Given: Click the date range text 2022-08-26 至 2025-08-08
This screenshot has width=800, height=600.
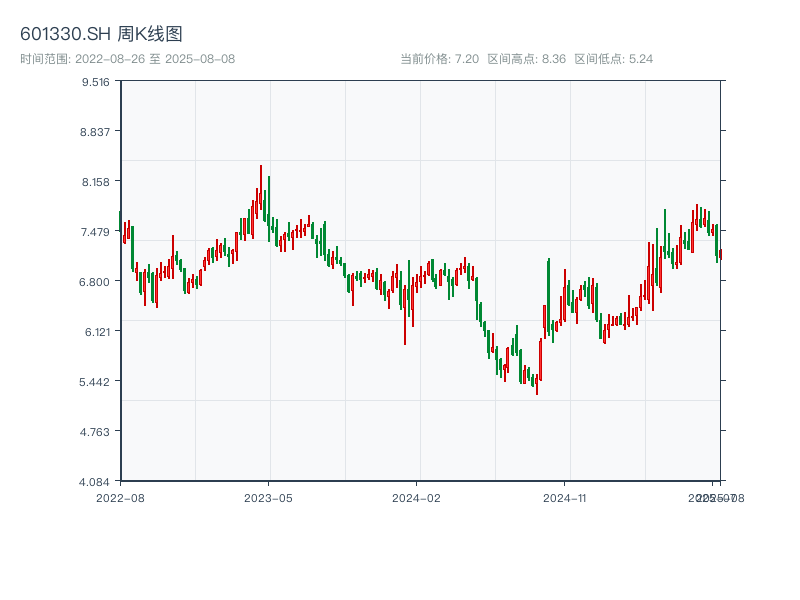Looking at the screenshot, I should [x=127, y=59].
